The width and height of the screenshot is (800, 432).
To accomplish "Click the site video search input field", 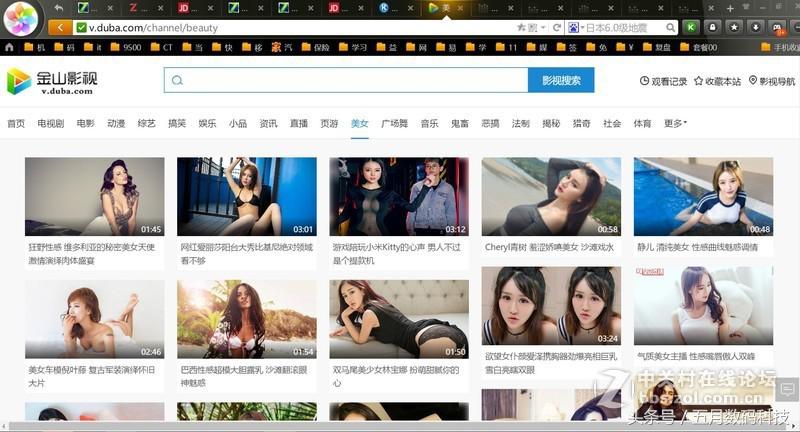I will click(346, 80).
